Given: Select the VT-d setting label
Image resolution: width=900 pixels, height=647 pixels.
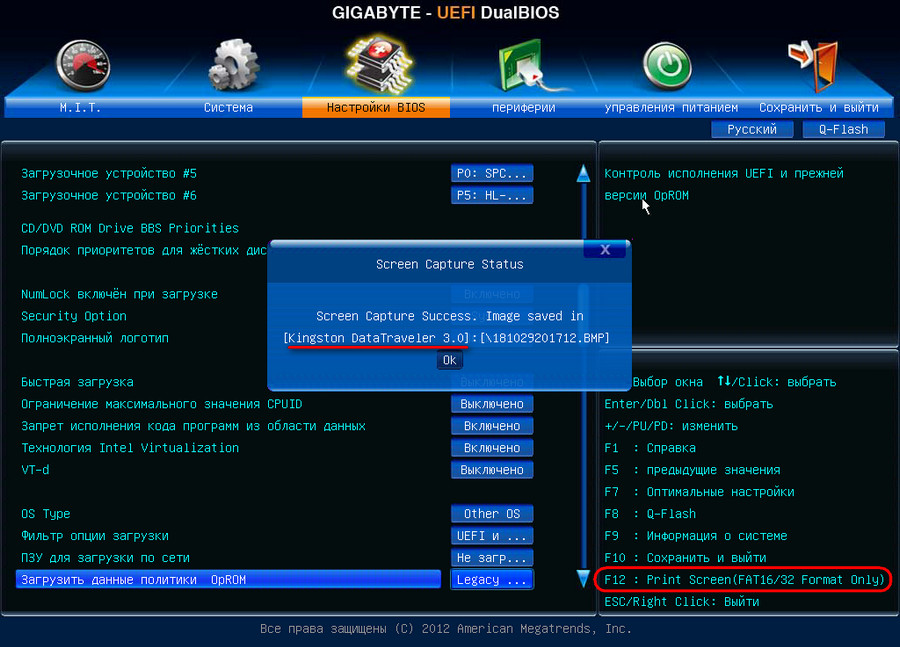Looking at the screenshot, I should click(35, 470).
